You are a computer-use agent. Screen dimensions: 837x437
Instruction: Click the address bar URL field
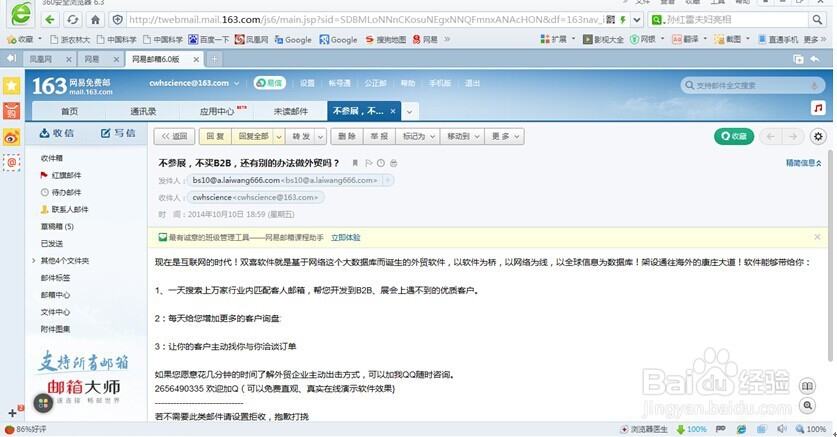pos(366,20)
